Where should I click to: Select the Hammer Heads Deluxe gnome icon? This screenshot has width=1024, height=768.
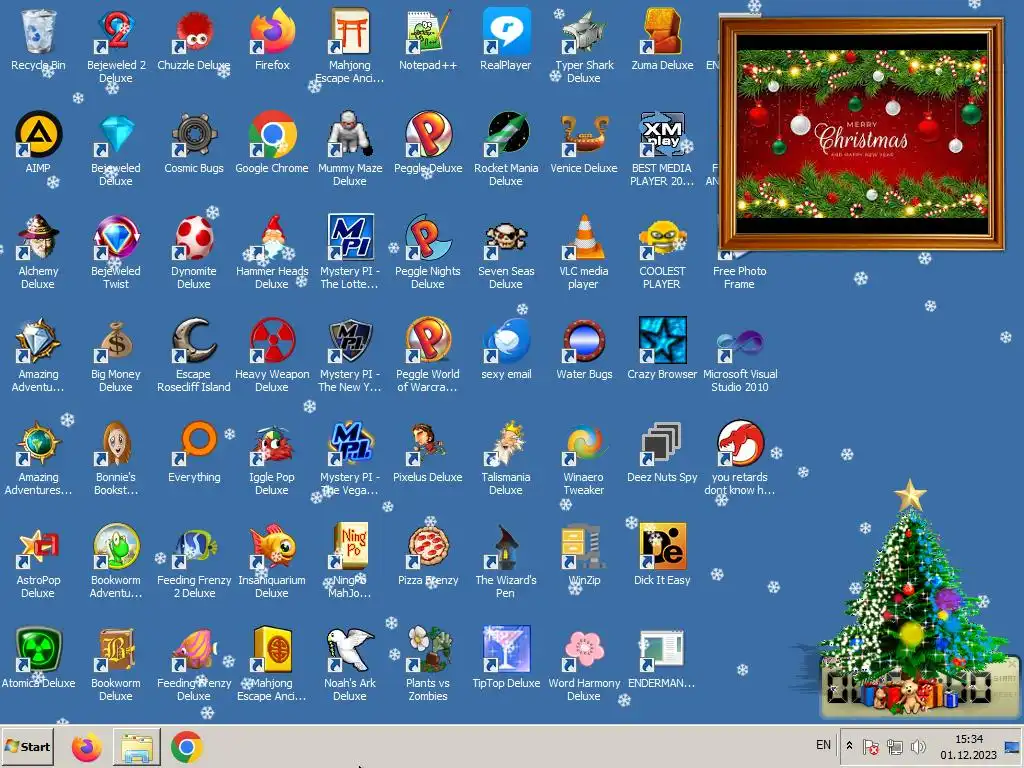(272, 238)
